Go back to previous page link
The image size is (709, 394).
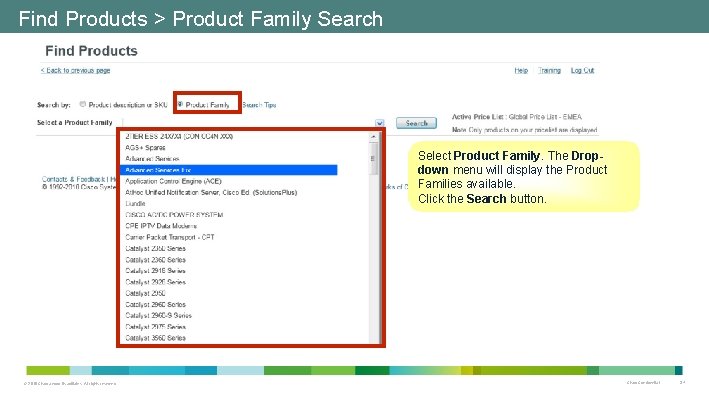tap(75, 70)
